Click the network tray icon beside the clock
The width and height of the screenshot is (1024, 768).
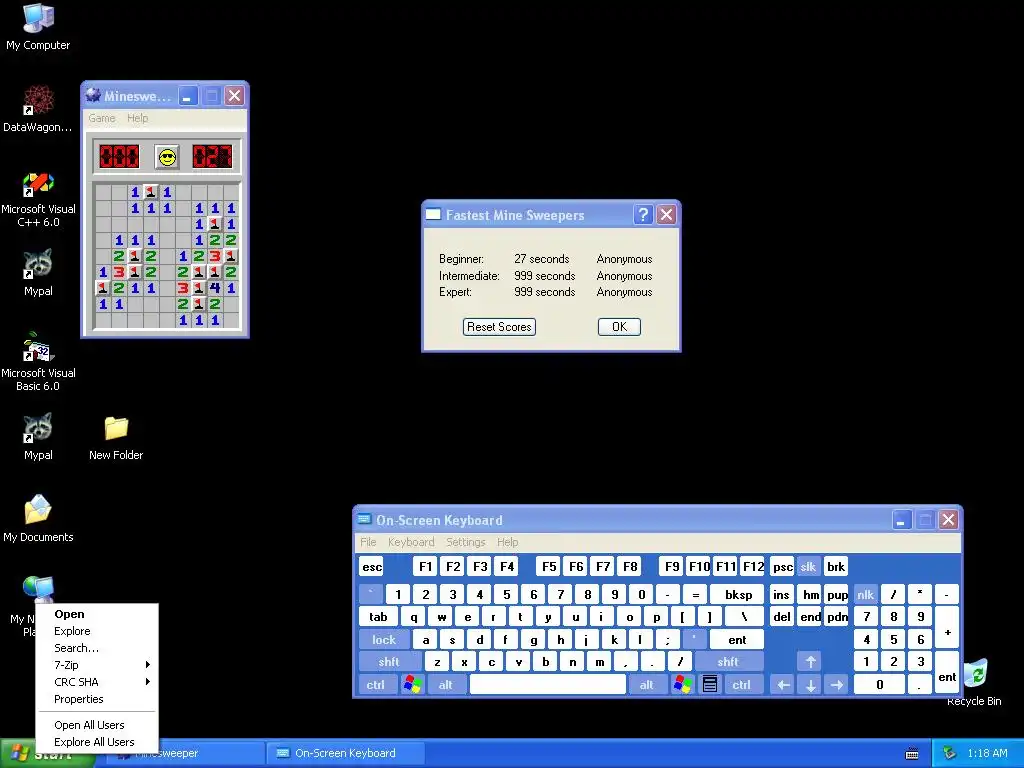click(950, 754)
